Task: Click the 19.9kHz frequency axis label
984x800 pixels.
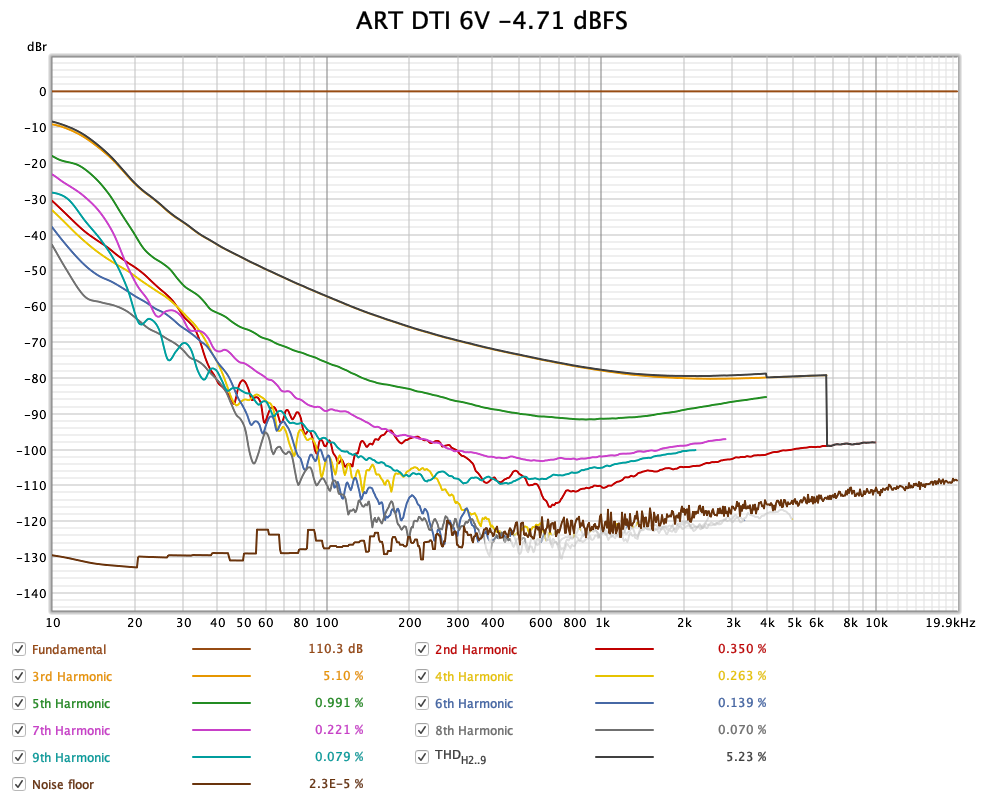Action: coord(950,623)
